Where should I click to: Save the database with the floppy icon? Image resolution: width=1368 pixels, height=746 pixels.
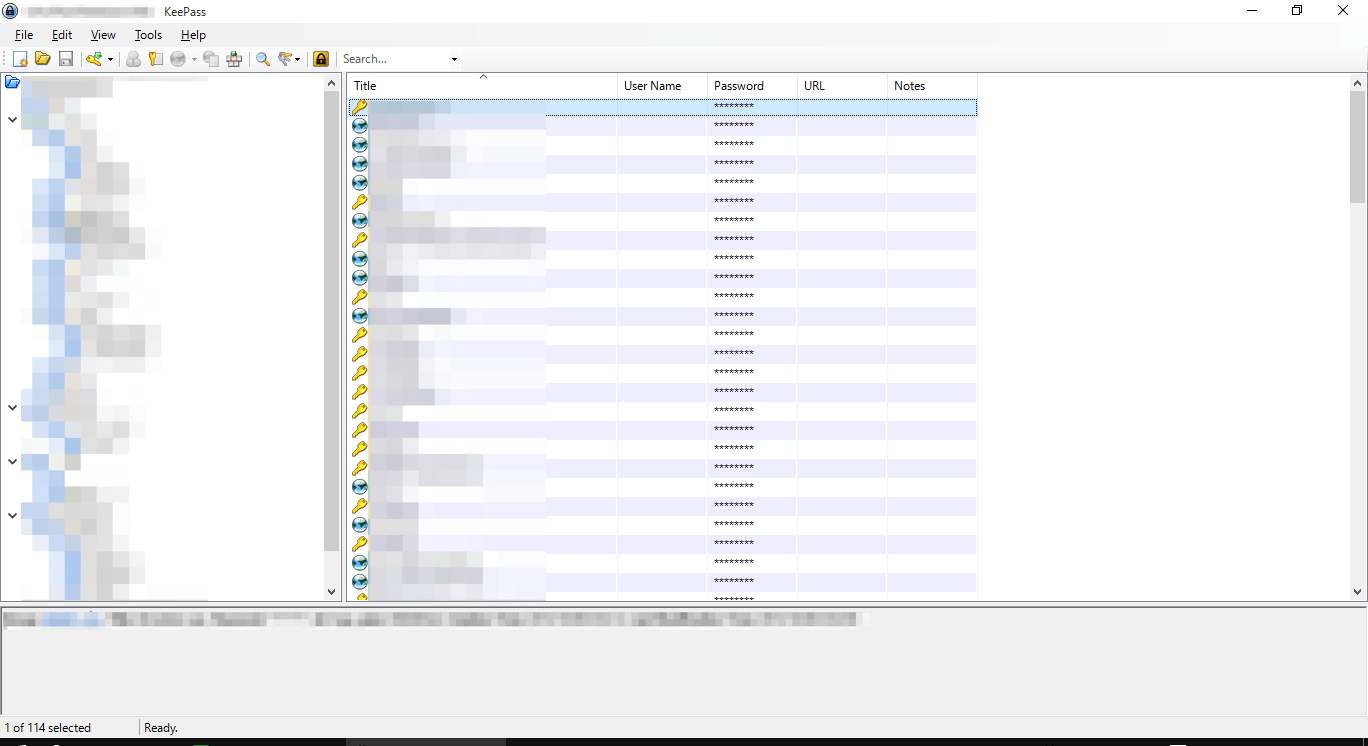[66, 59]
